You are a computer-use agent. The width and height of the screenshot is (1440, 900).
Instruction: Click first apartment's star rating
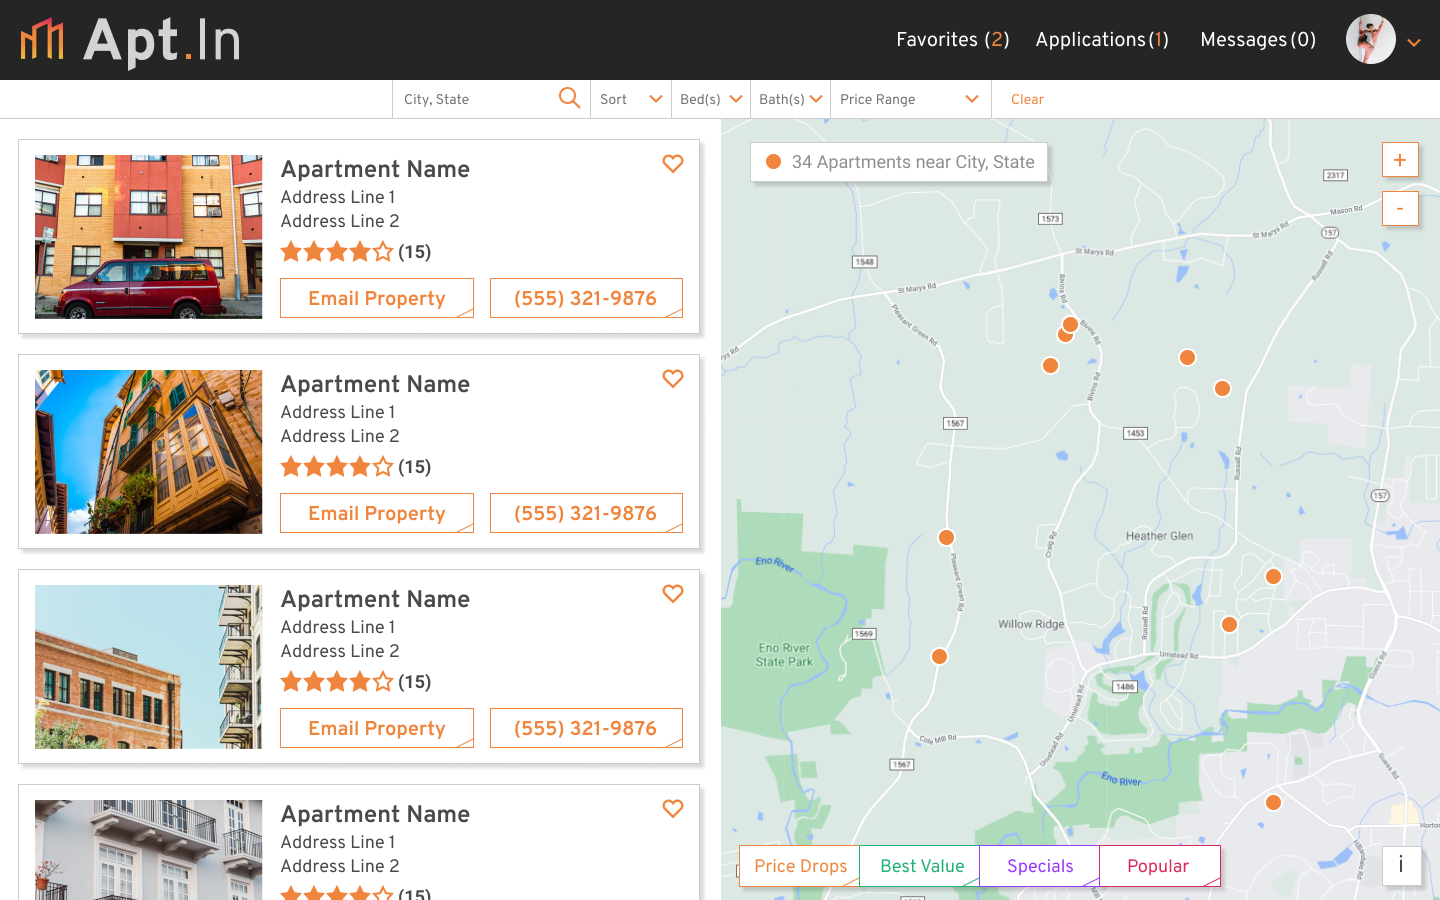pyautogui.click(x=337, y=252)
